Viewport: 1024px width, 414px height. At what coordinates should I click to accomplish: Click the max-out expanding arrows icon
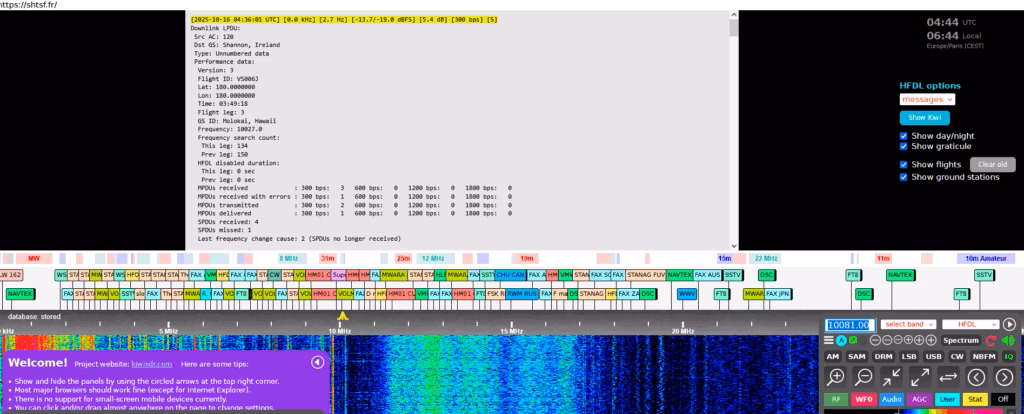[920, 377]
